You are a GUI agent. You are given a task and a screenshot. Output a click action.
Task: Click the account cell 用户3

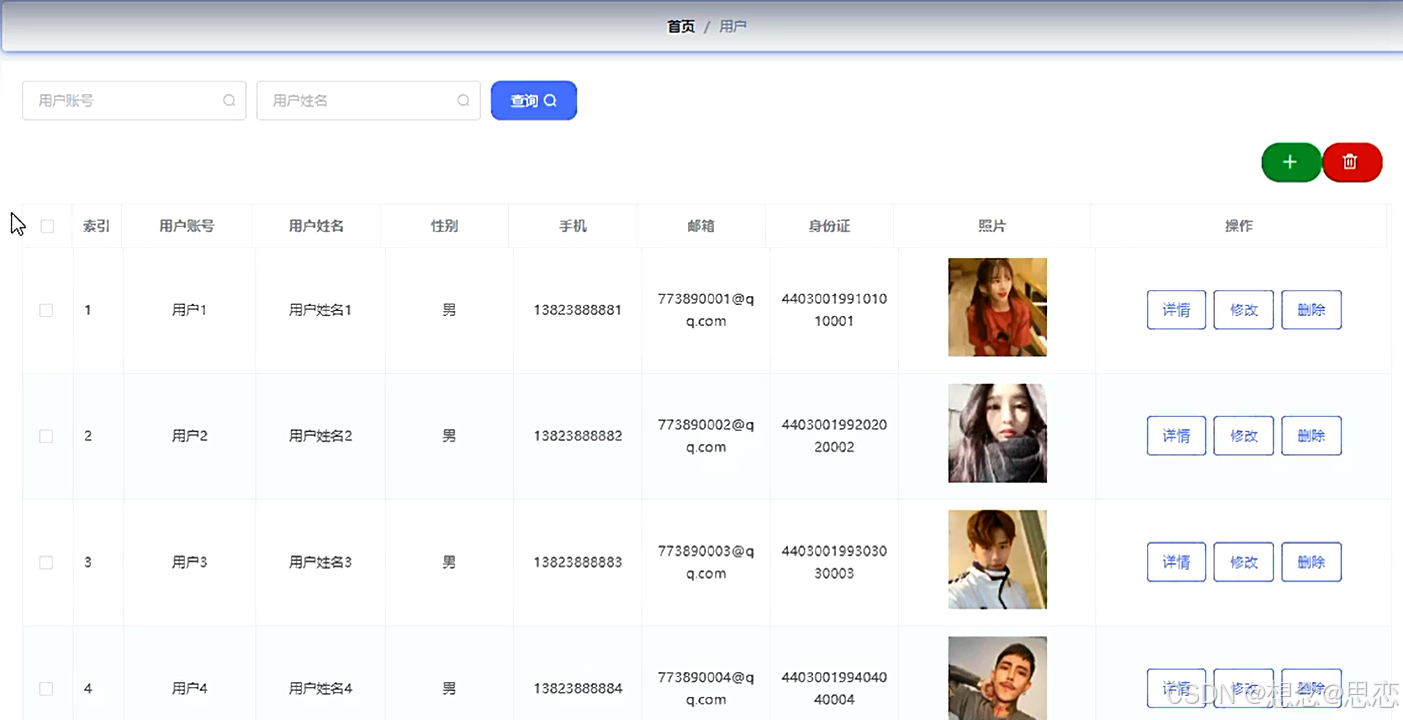190,562
